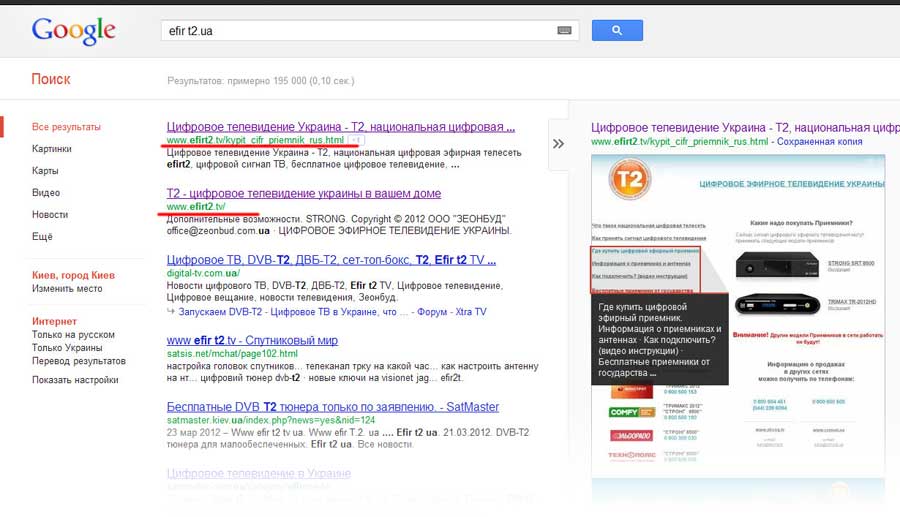
Task: Click the +1 button next to first result URL
Action: click(356, 140)
